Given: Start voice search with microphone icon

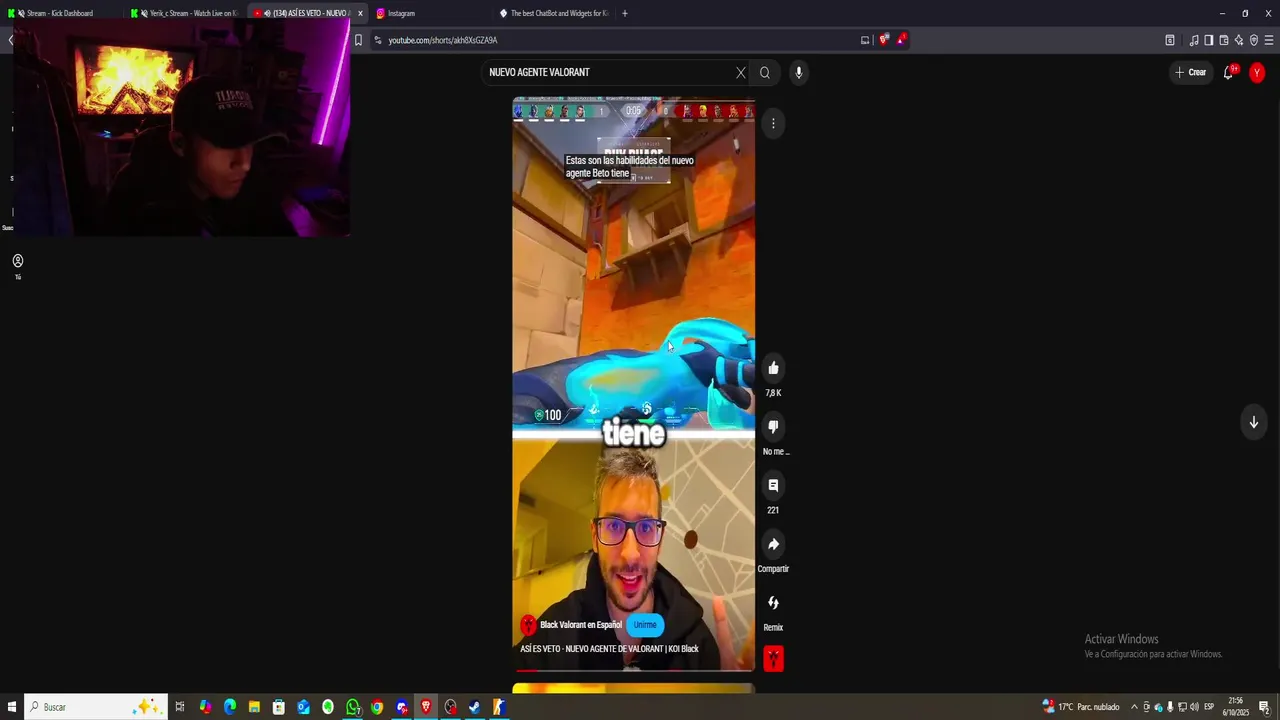Looking at the screenshot, I should click(x=798, y=72).
